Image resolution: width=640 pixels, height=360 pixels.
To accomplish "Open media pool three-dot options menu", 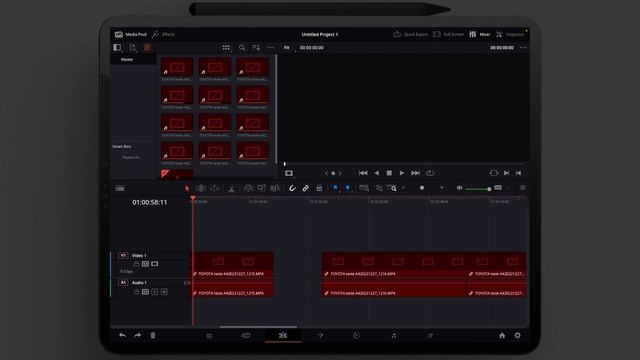I will (x=271, y=48).
